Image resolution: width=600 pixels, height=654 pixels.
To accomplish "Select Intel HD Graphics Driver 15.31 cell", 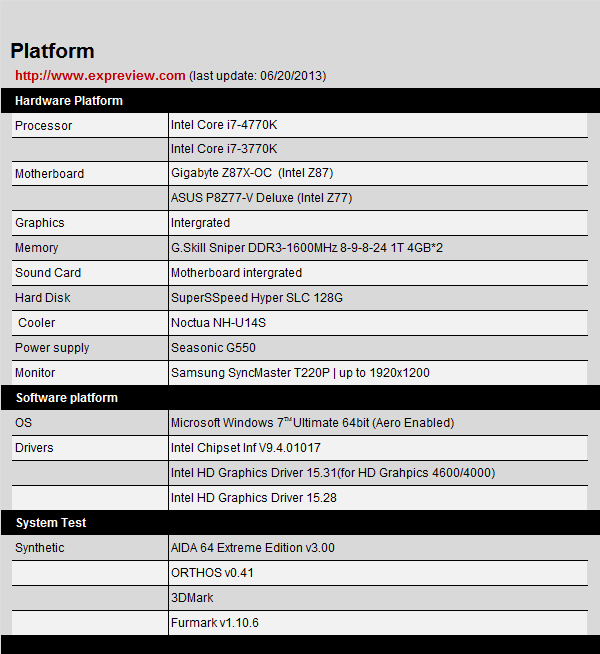I will [x=378, y=473].
